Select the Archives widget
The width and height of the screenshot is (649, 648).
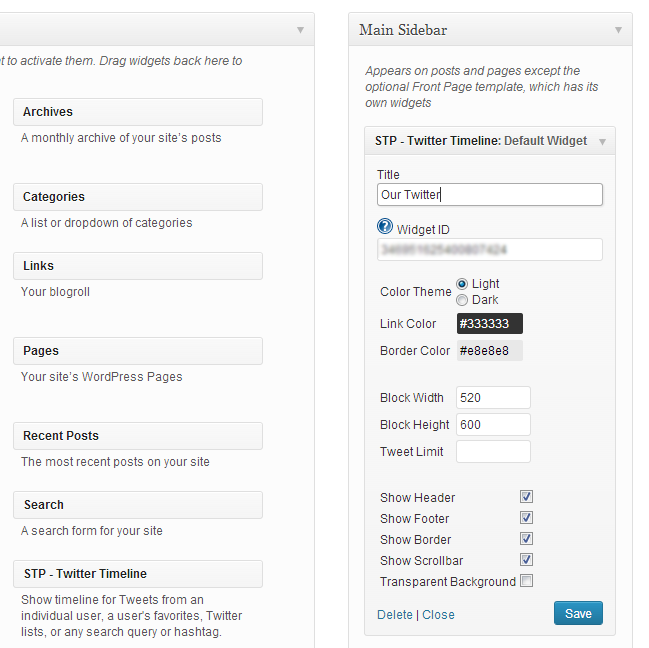point(138,112)
